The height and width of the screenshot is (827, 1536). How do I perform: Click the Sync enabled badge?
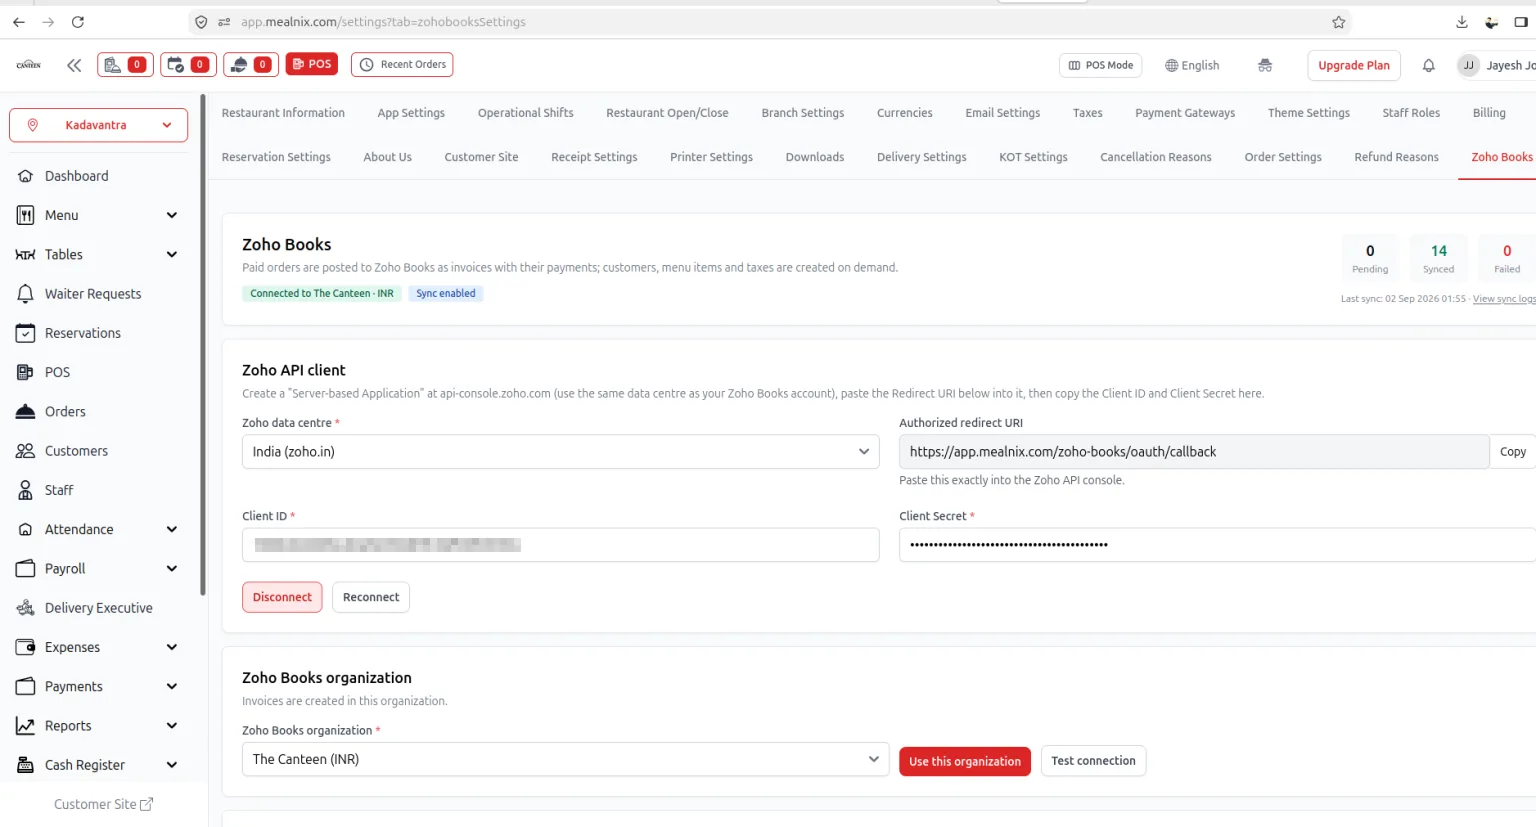point(446,293)
